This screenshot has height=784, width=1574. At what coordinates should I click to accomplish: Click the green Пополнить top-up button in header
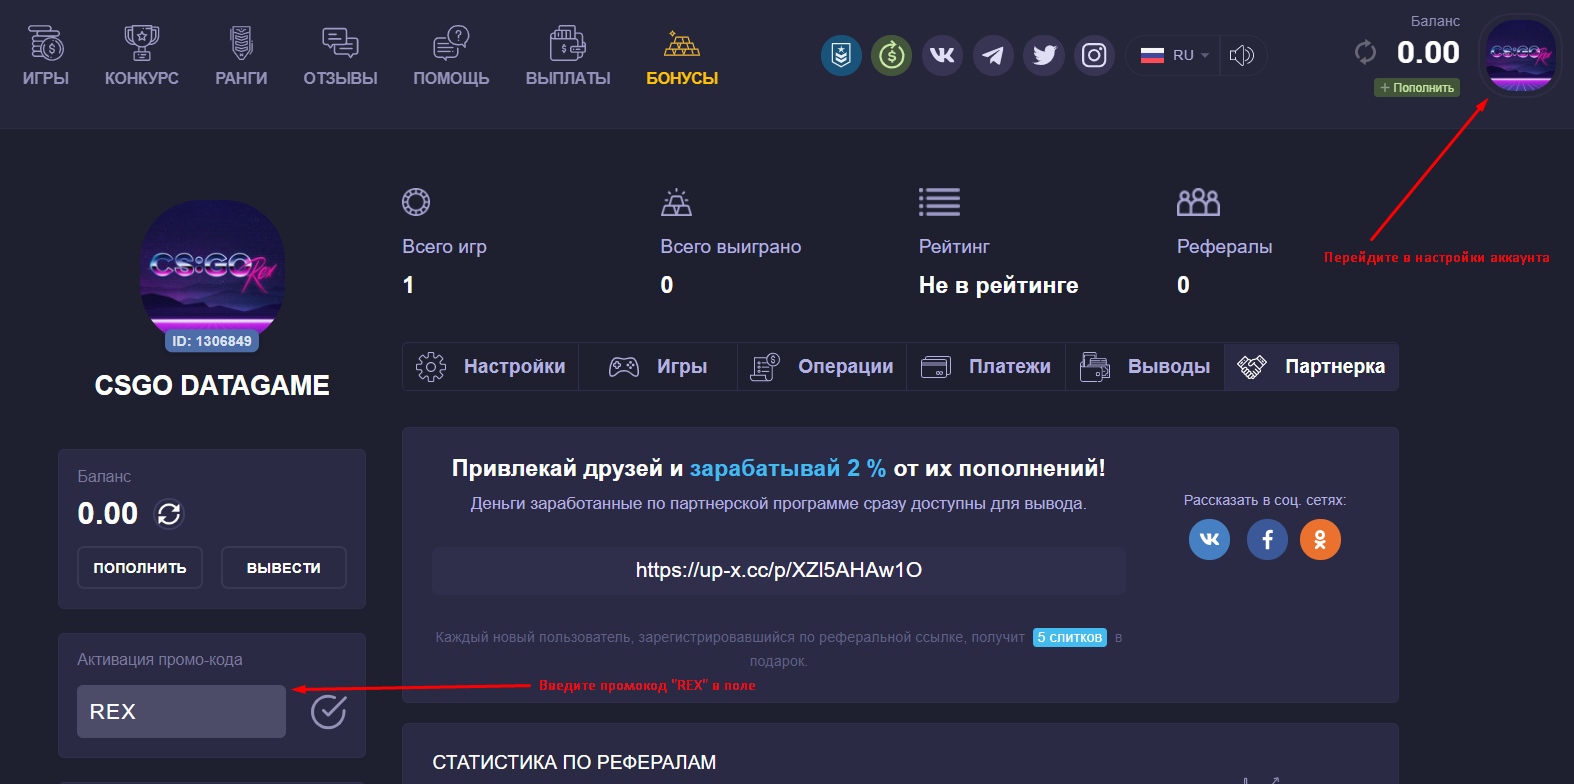(1417, 88)
